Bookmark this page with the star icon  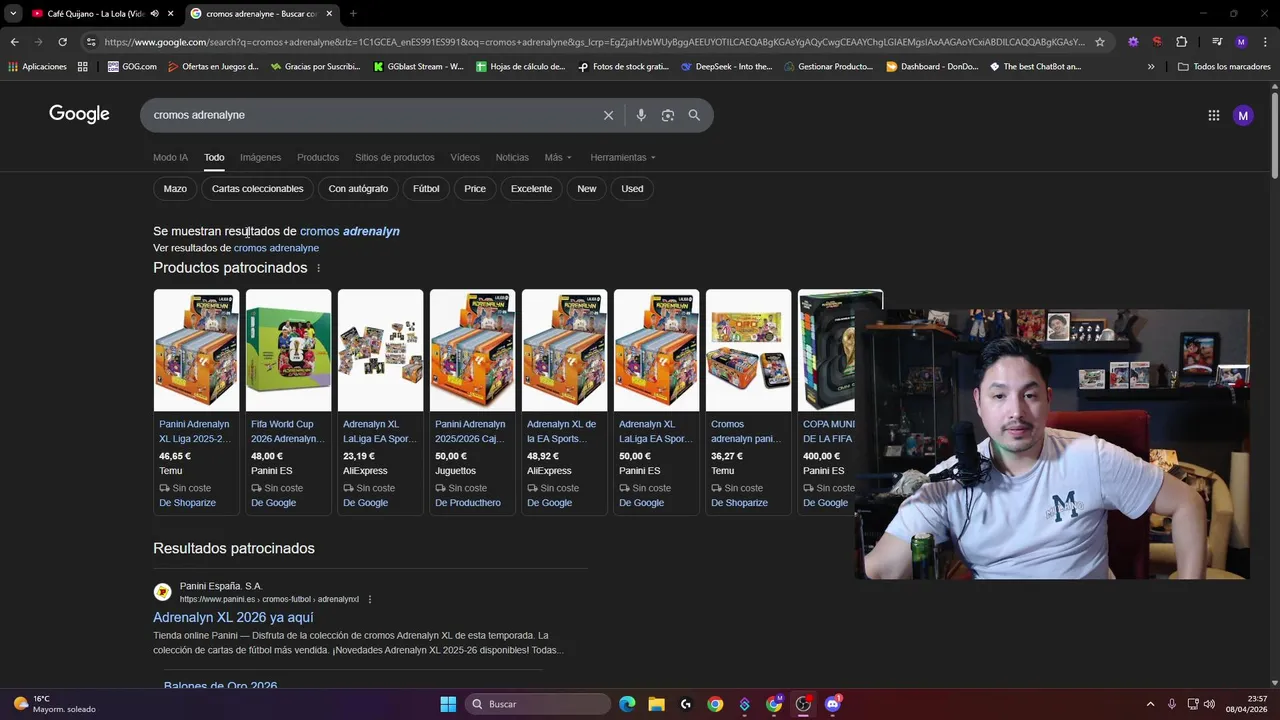[x=1100, y=42]
